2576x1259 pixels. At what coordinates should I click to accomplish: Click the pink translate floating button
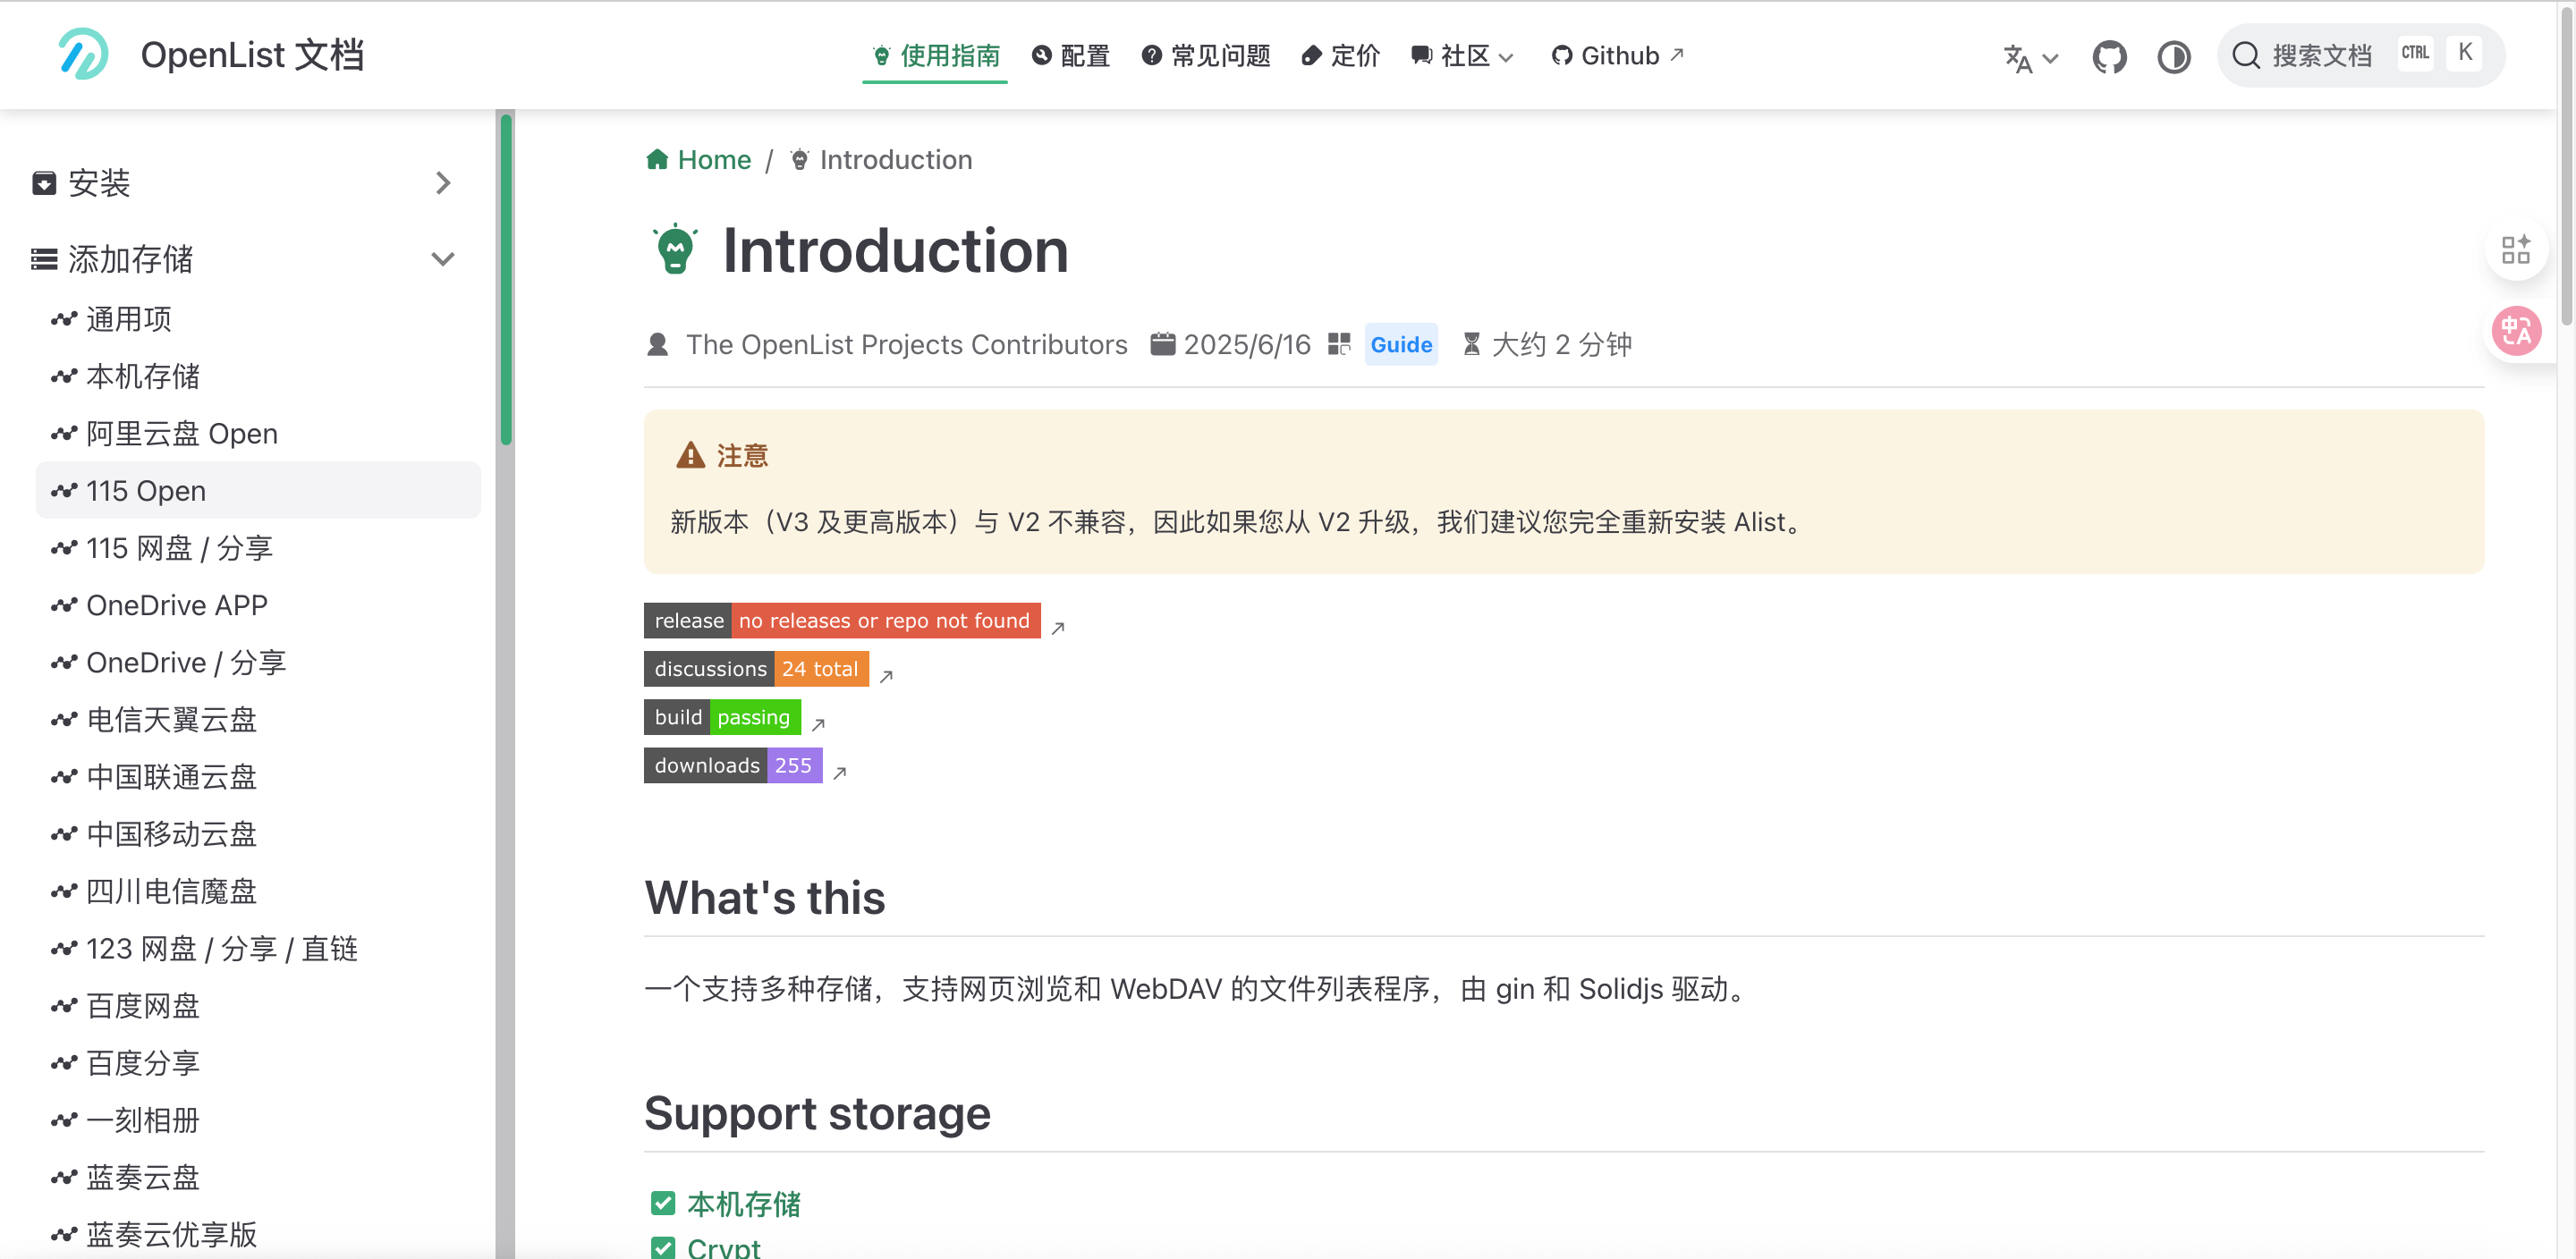coord(2515,331)
